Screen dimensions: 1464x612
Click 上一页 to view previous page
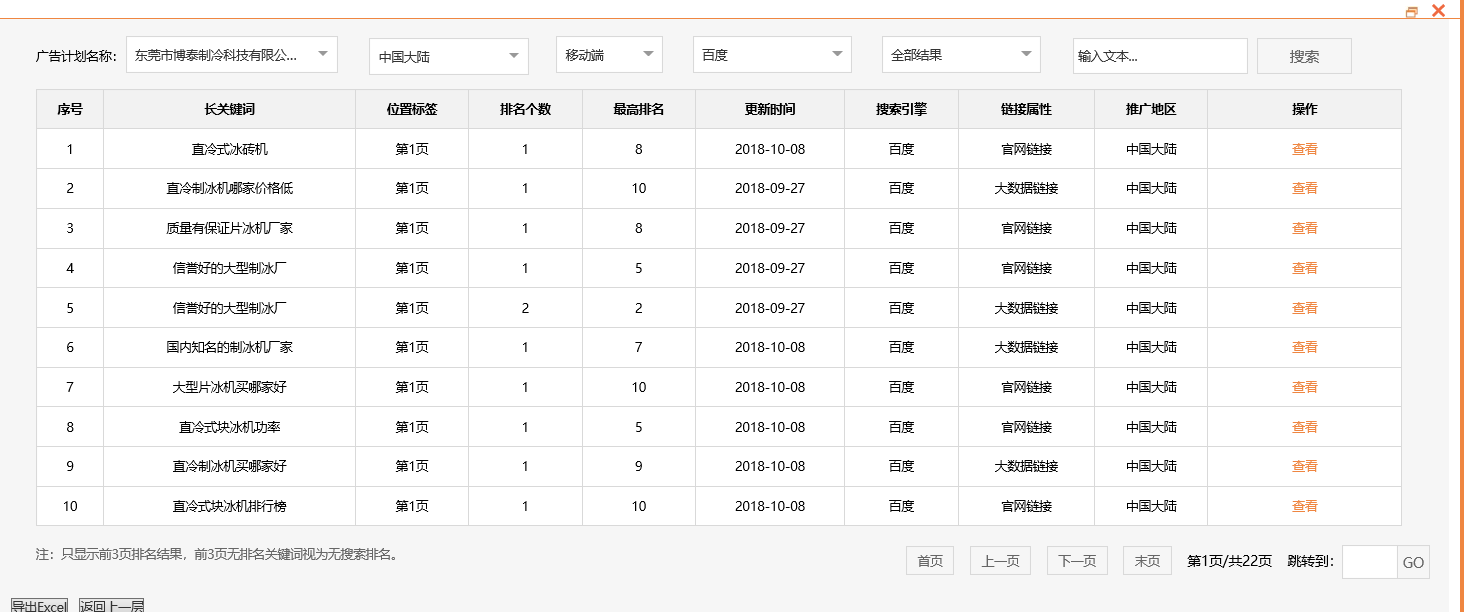click(1000, 560)
